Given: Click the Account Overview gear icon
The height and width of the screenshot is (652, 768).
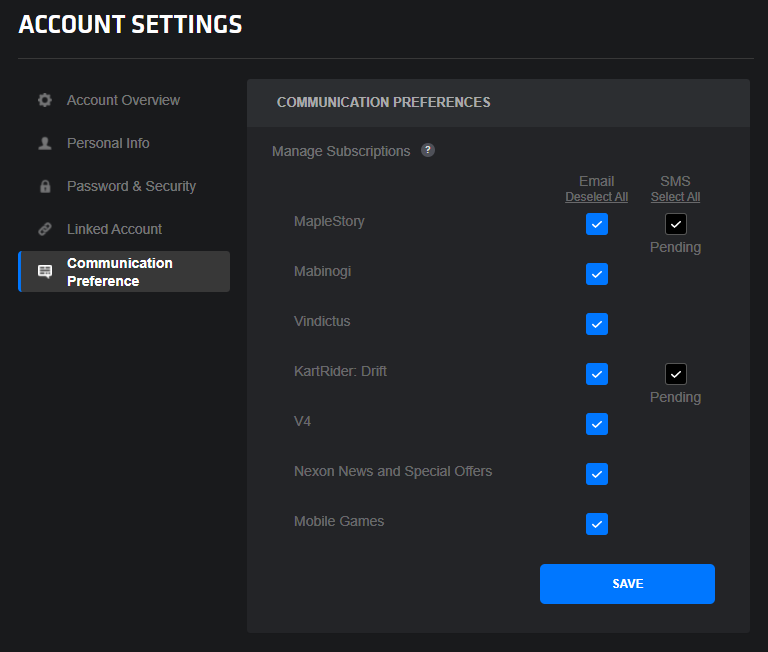Looking at the screenshot, I should [45, 100].
